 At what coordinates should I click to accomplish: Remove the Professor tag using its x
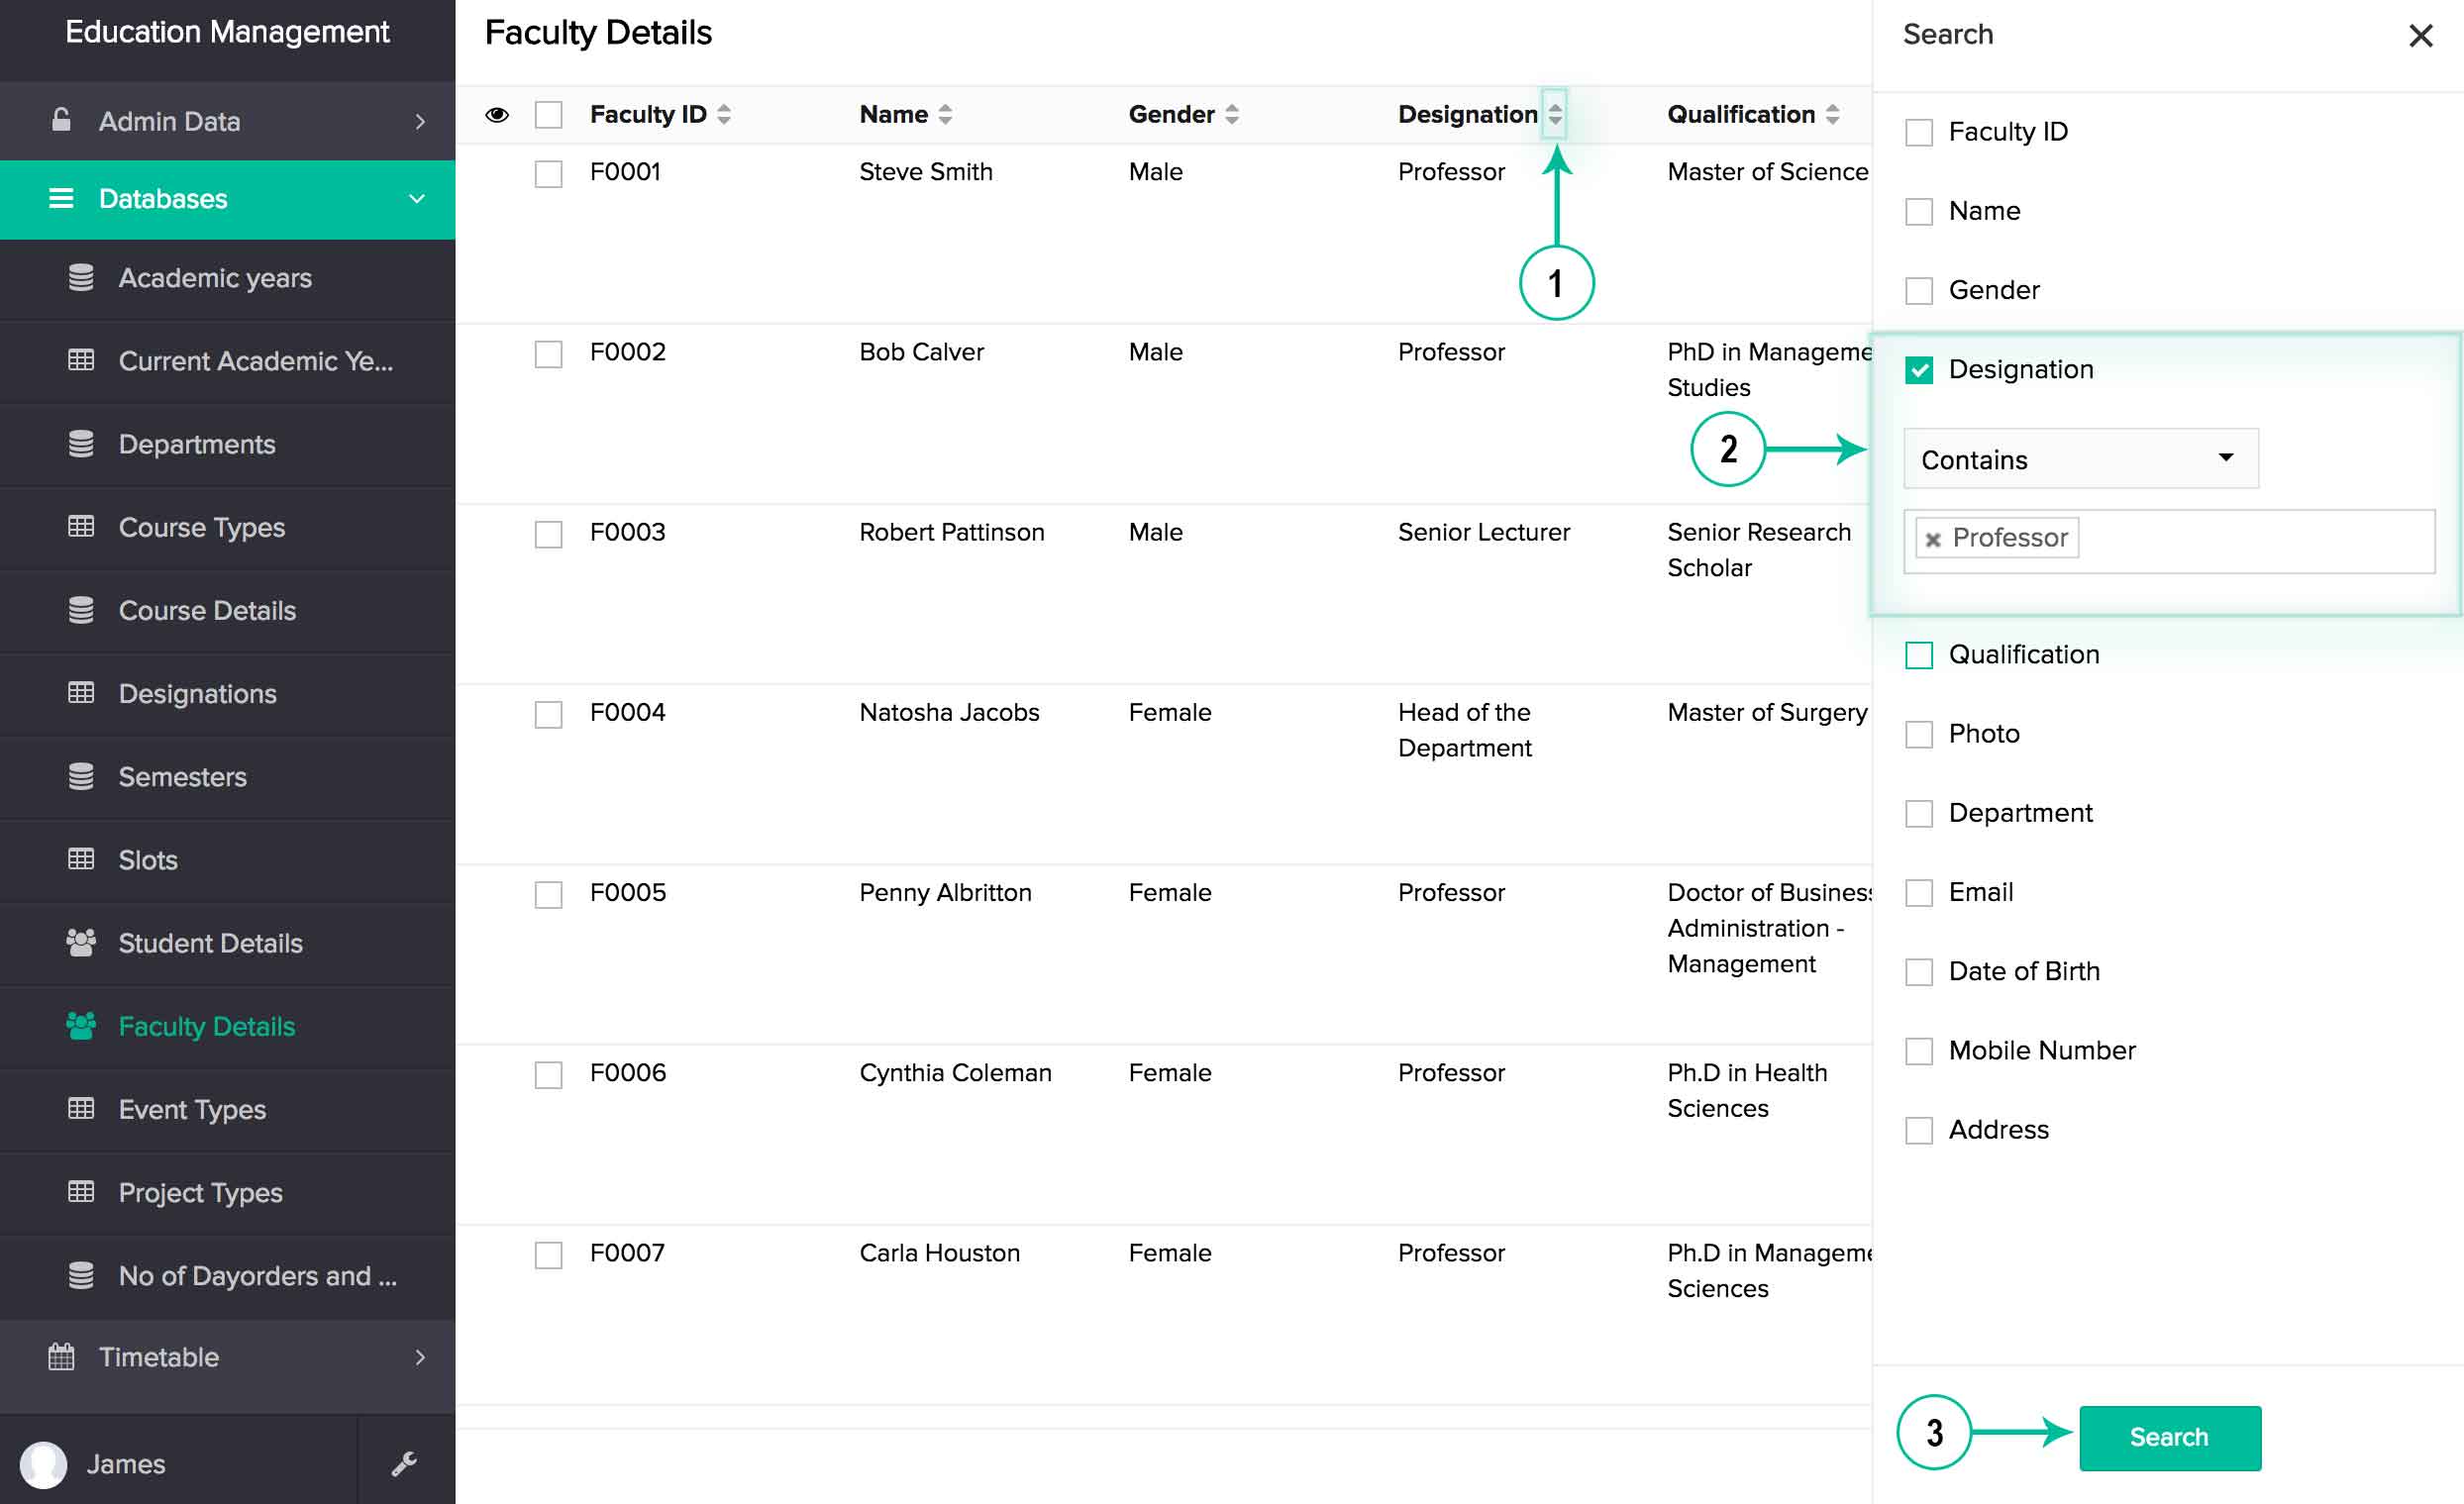[x=1933, y=539]
